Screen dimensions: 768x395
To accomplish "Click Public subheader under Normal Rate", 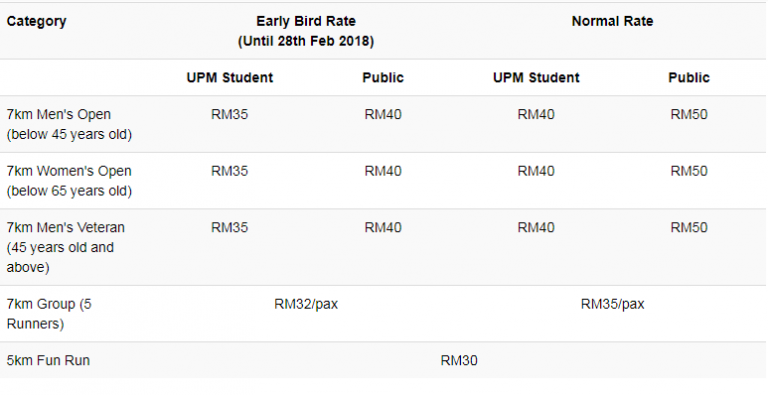I will [x=689, y=78].
